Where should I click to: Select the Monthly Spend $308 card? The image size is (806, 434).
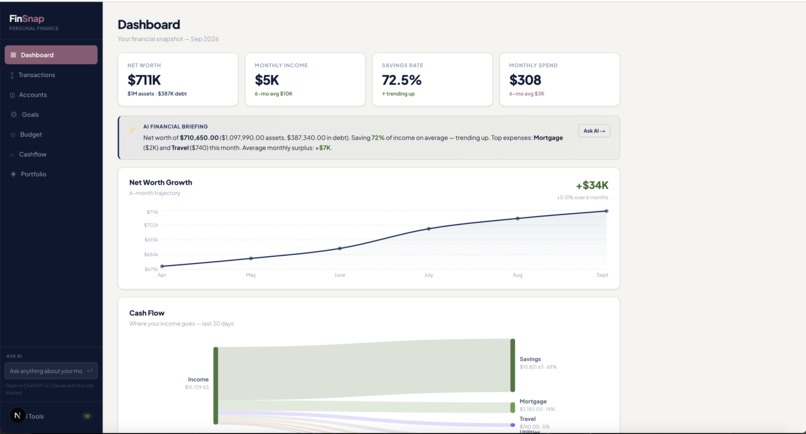[x=560, y=79]
